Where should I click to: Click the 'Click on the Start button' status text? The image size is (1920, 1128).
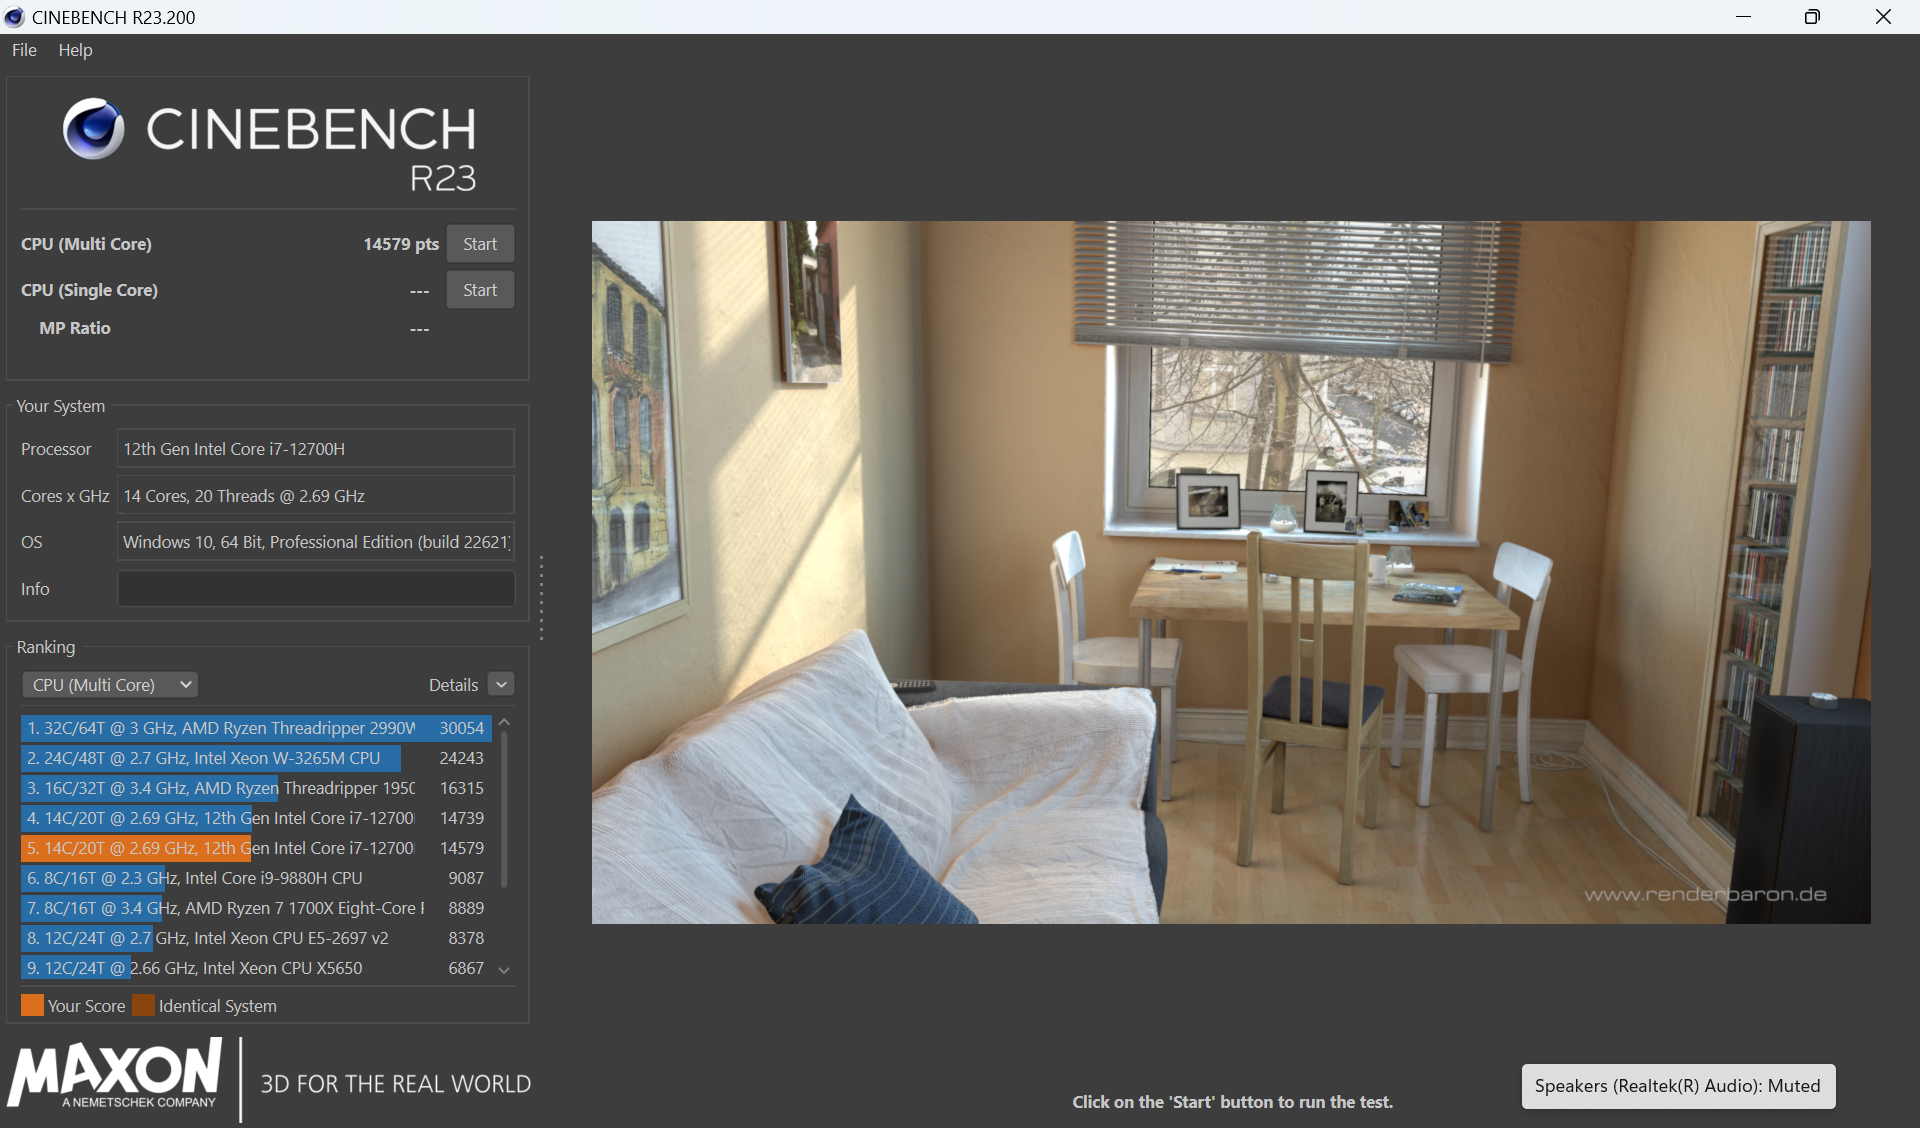tap(1232, 1102)
